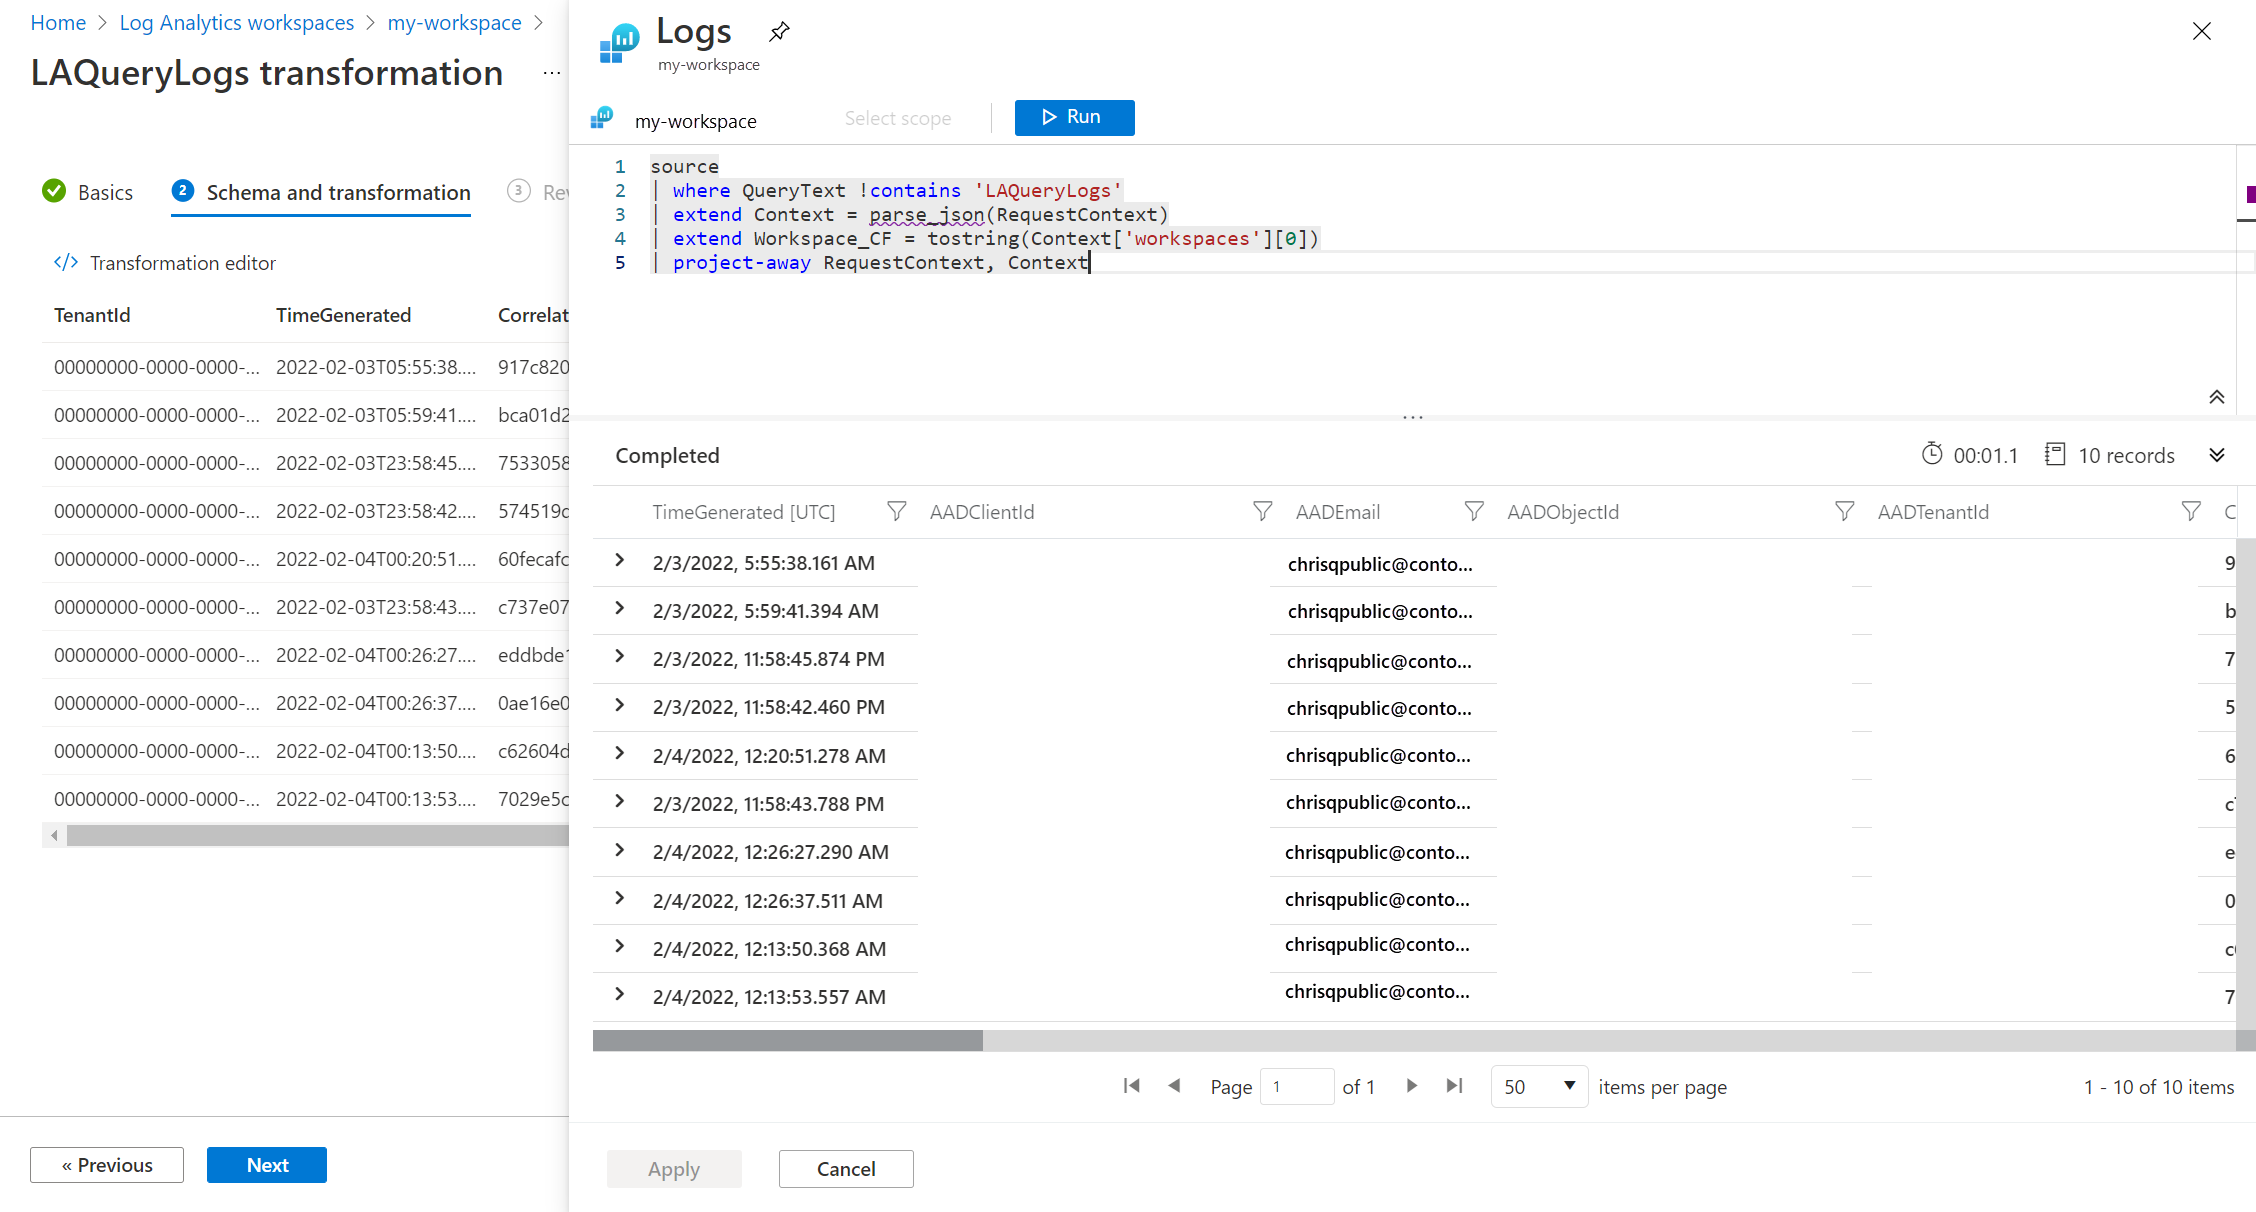Open the items per page dropdown
The image size is (2256, 1212).
[1538, 1087]
